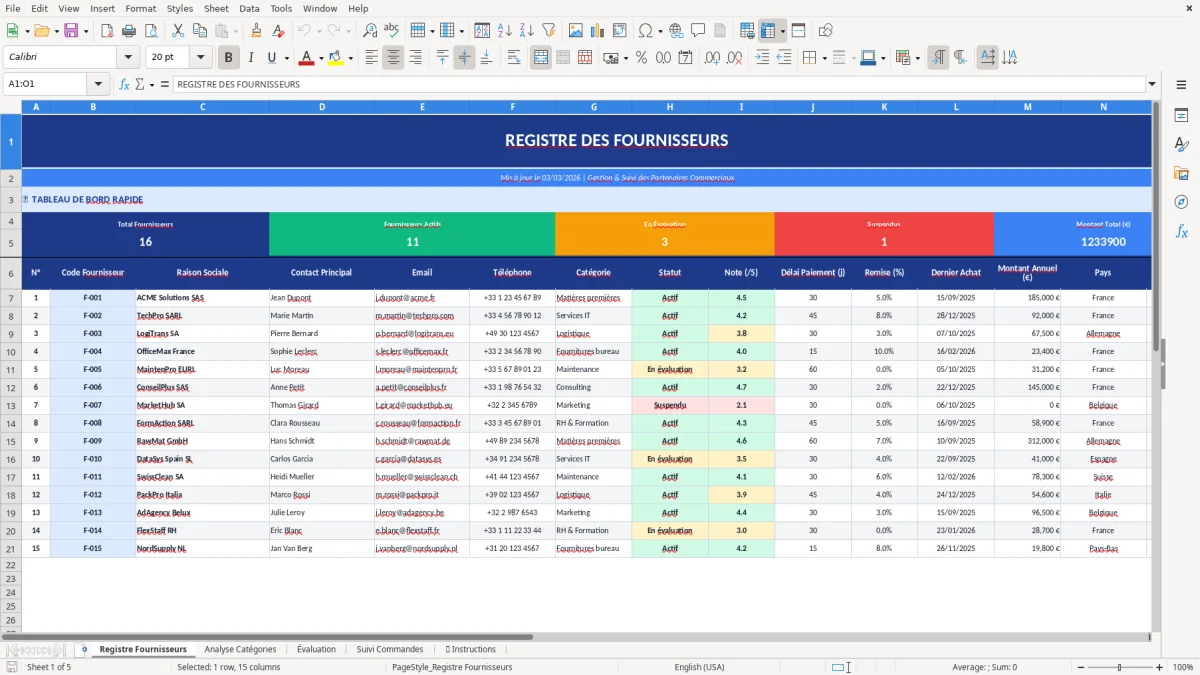Increase indent
Image resolution: width=1200 pixels, height=675 pixels.
(762, 58)
